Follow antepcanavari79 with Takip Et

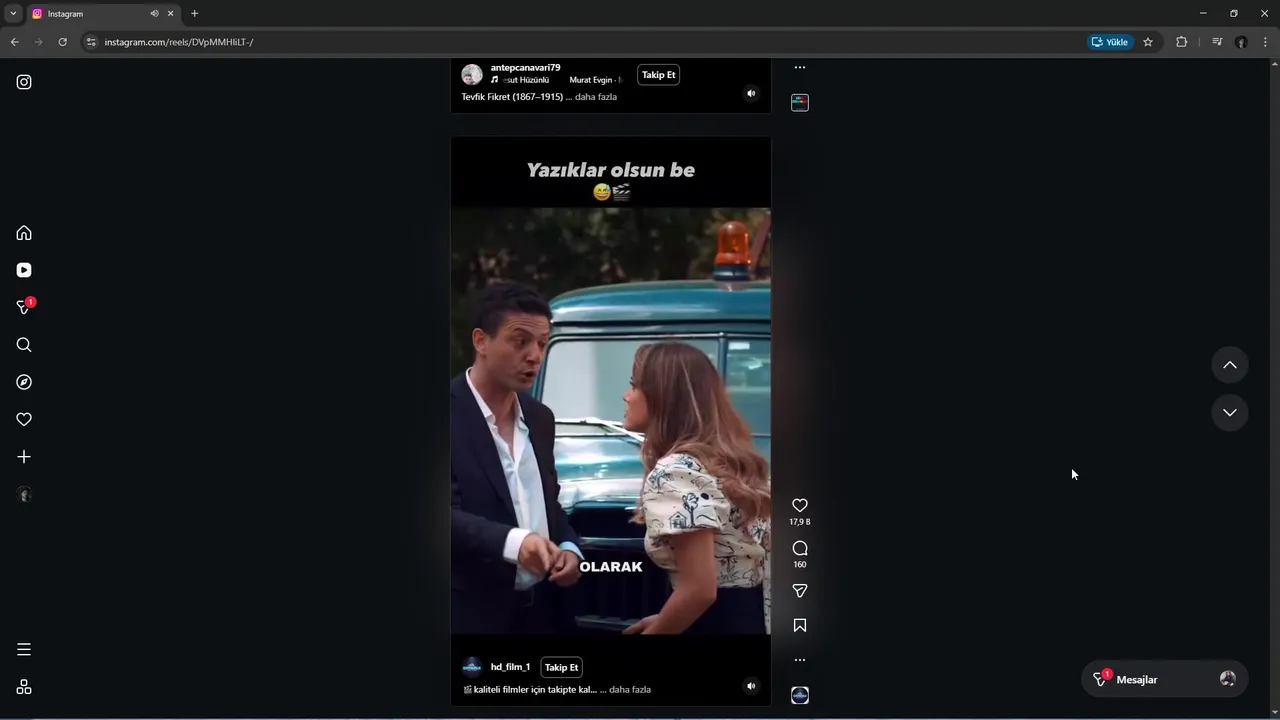(658, 75)
